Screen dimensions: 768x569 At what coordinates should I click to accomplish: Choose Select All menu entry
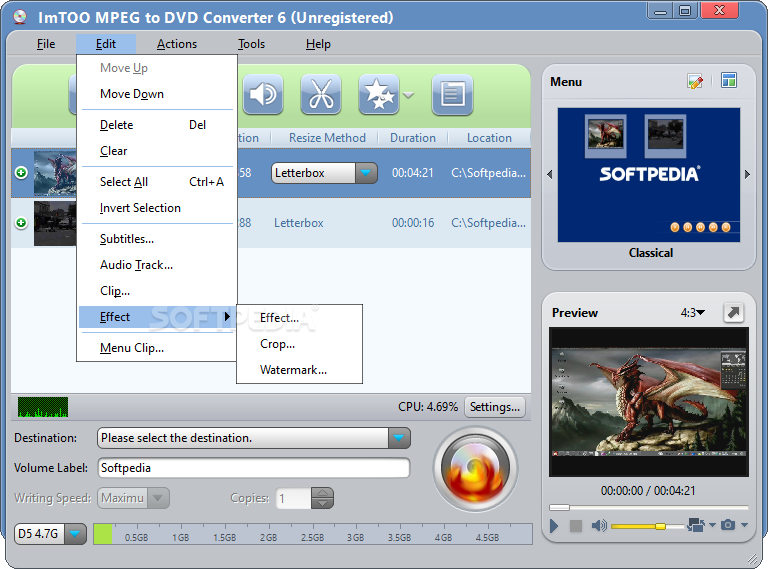(x=157, y=182)
